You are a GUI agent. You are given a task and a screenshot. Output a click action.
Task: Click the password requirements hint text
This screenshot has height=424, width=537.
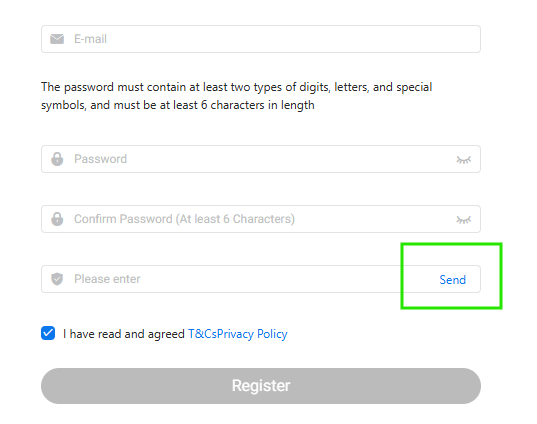[237, 96]
